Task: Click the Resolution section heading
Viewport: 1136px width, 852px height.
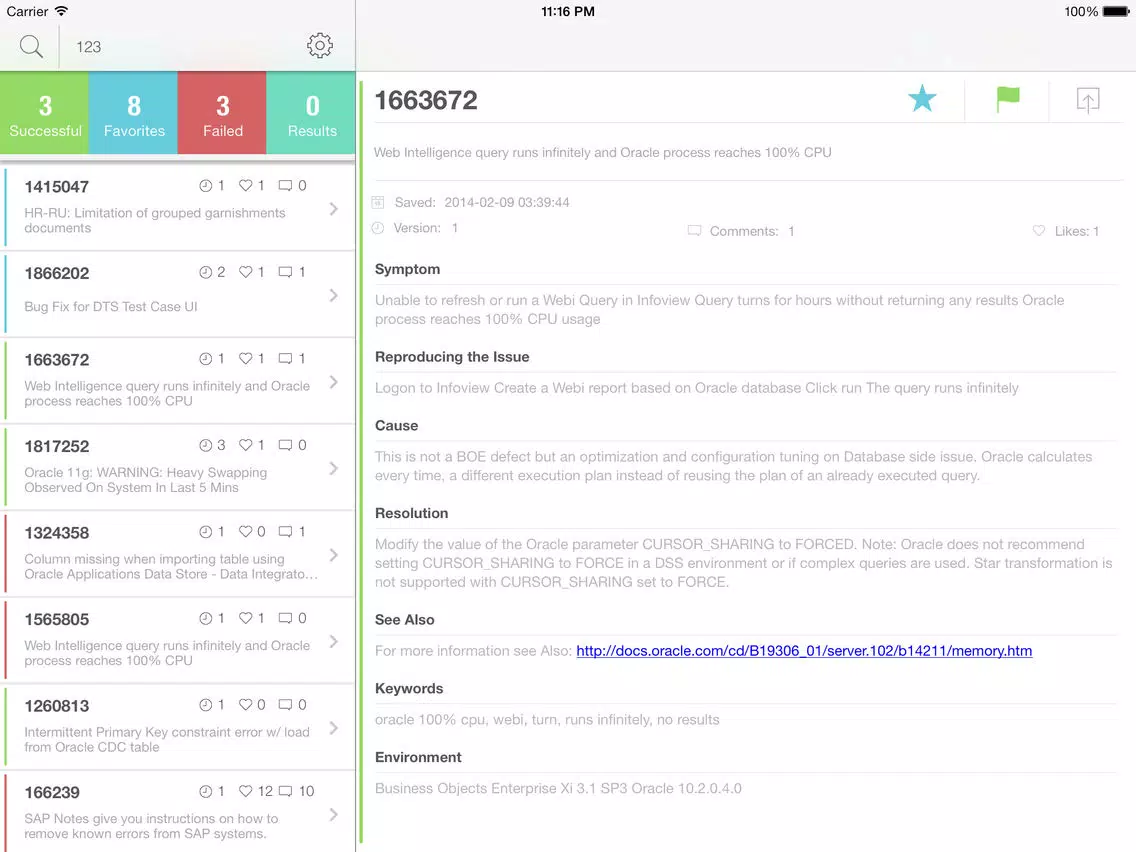Action: [x=412, y=513]
